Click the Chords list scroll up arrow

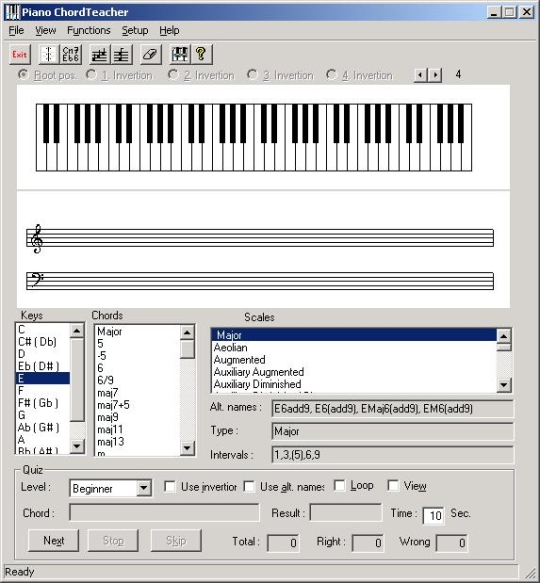(x=187, y=332)
